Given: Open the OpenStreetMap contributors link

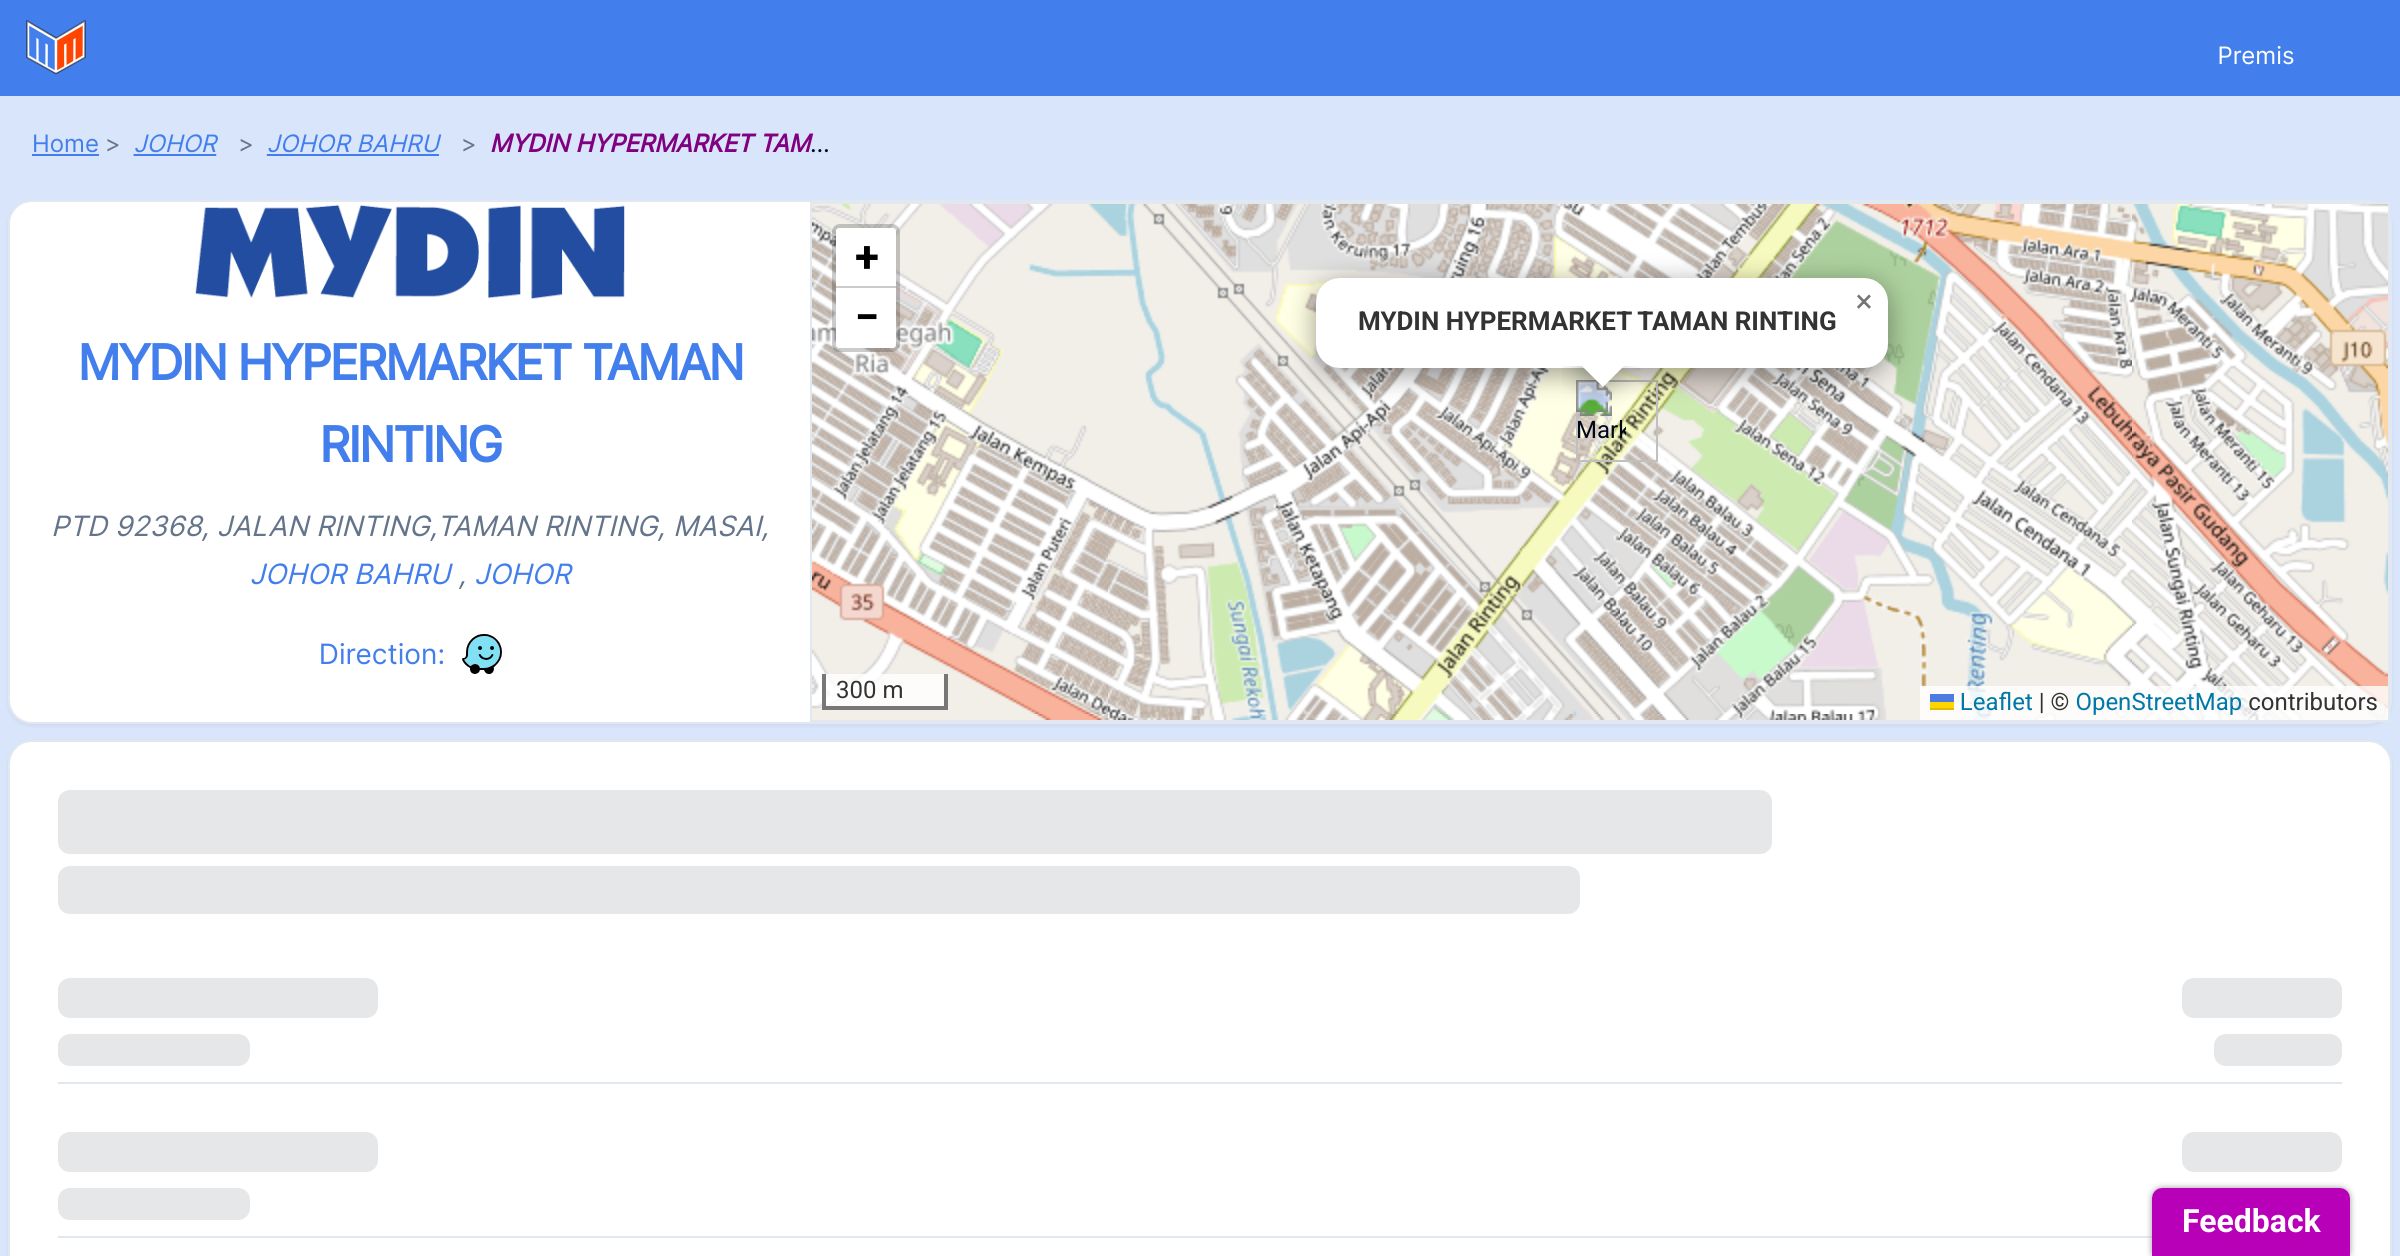Looking at the screenshot, I should point(2158,702).
